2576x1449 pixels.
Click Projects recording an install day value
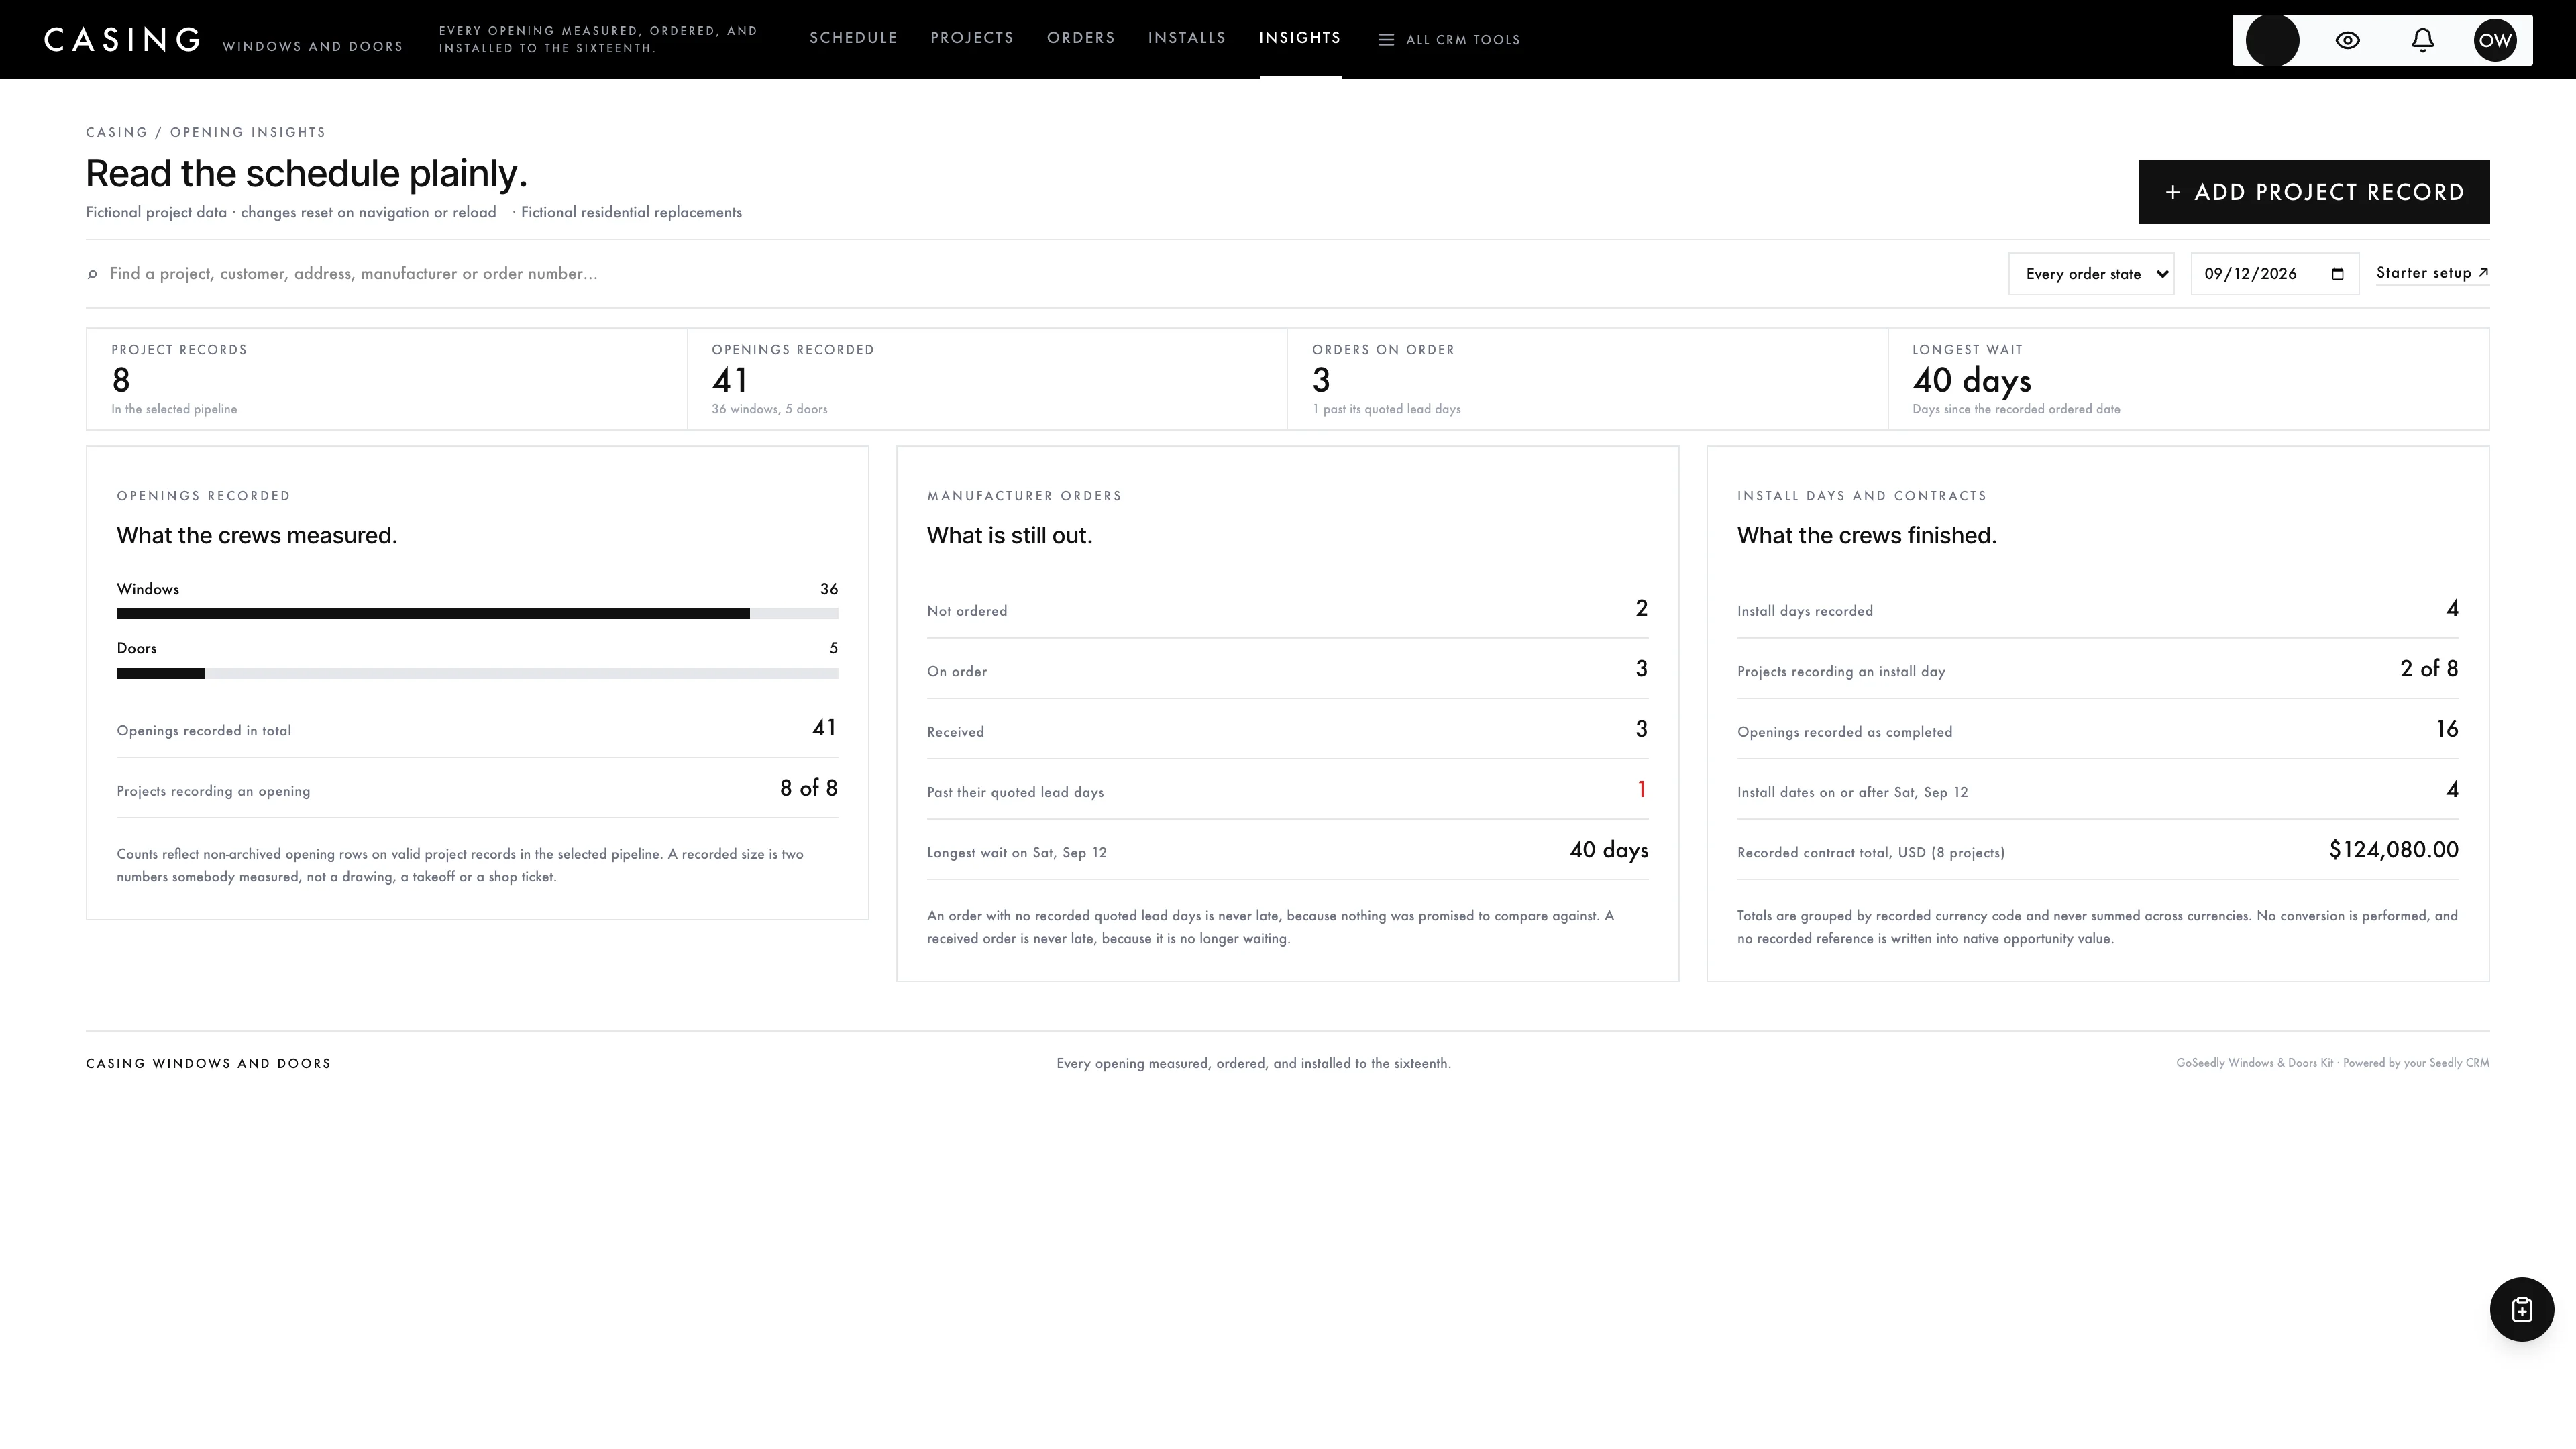click(2429, 669)
